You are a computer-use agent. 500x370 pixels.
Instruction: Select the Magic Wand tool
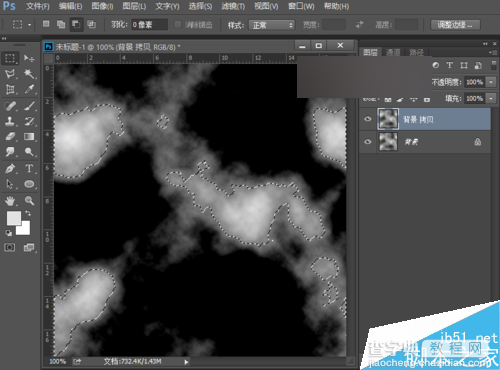pos(29,73)
